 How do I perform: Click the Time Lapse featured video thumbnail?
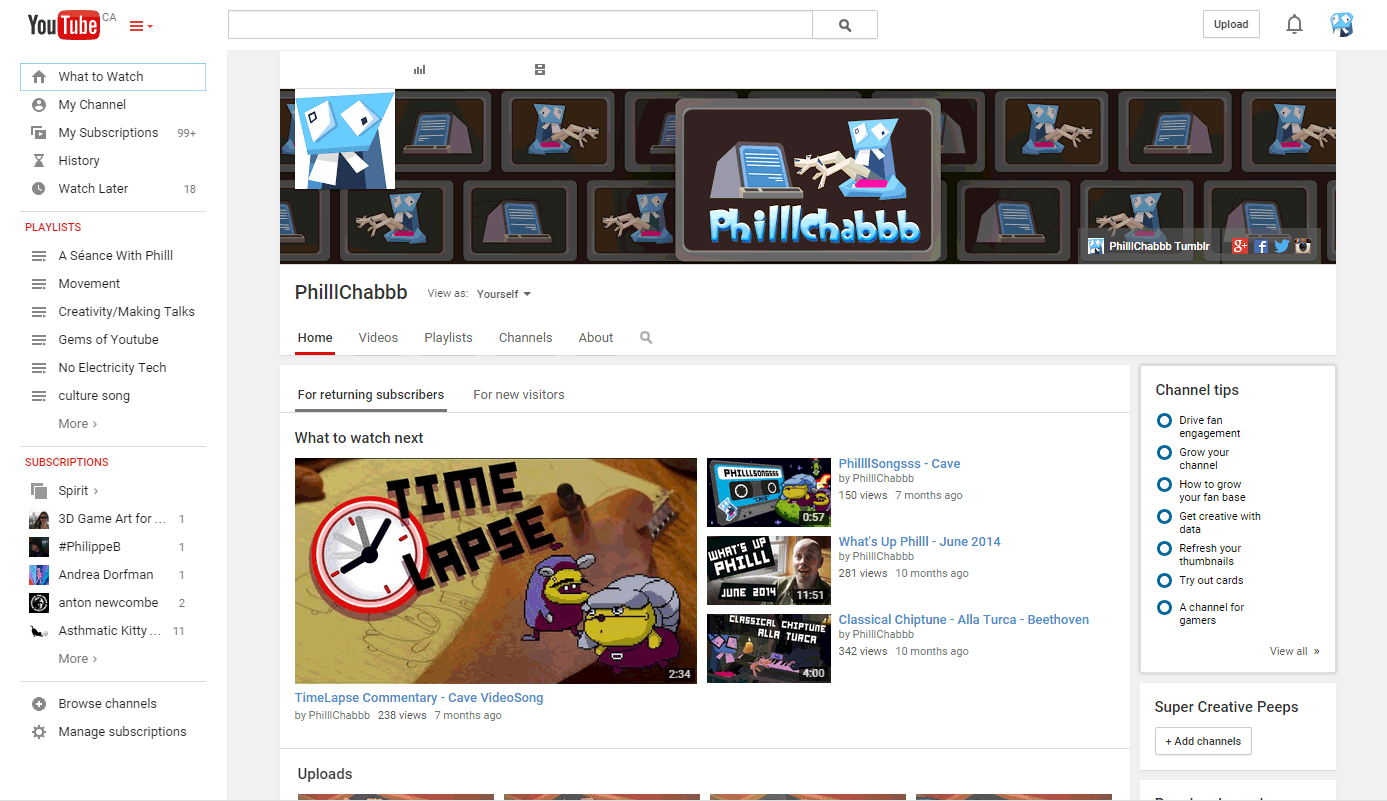496,571
